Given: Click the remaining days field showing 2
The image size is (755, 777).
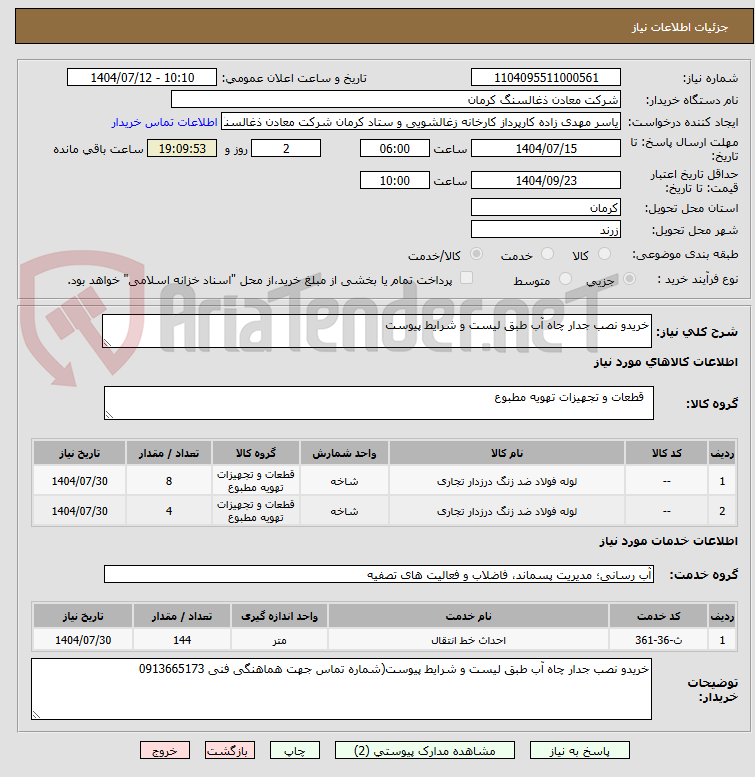Looking at the screenshot, I should pos(286,149).
